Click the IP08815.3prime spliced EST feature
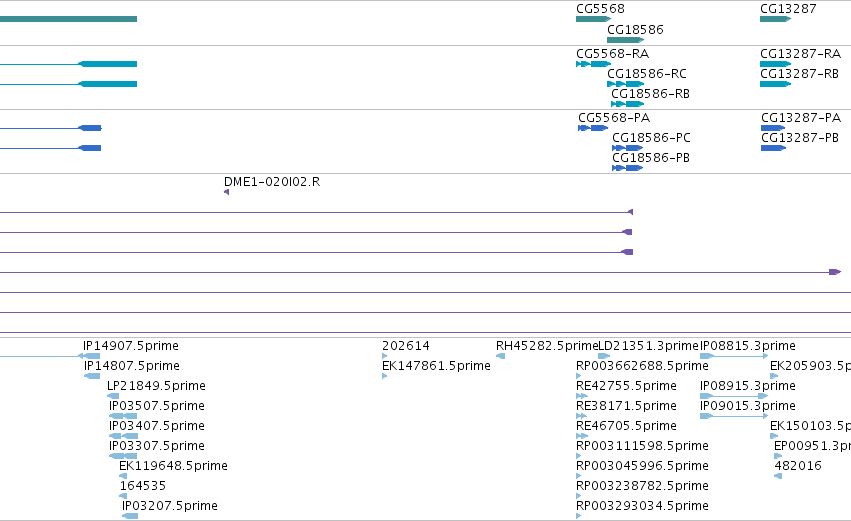Viewport: 851px width, 521px height. click(734, 356)
